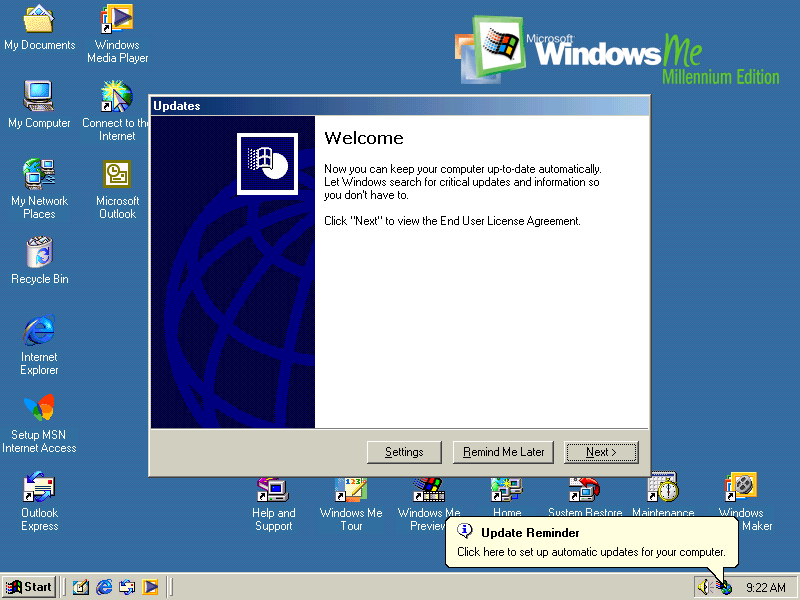
Task: Launch Microsoft Outlook from the desktop
Action: [x=117, y=175]
